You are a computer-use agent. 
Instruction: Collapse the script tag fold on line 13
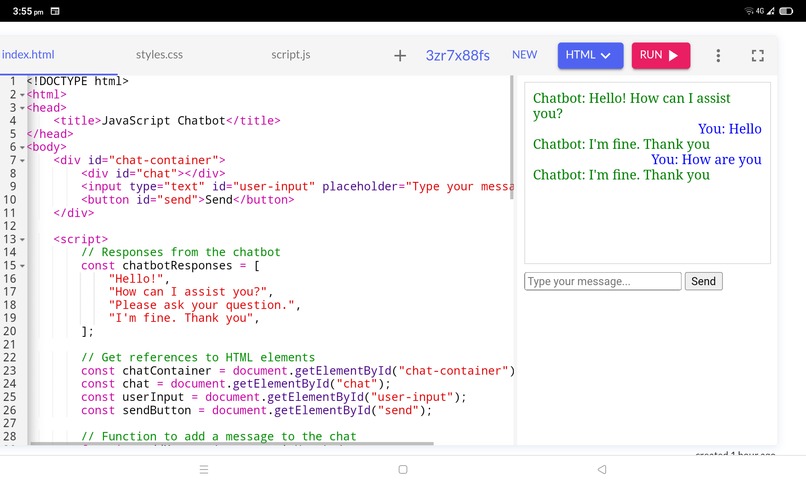(22, 240)
